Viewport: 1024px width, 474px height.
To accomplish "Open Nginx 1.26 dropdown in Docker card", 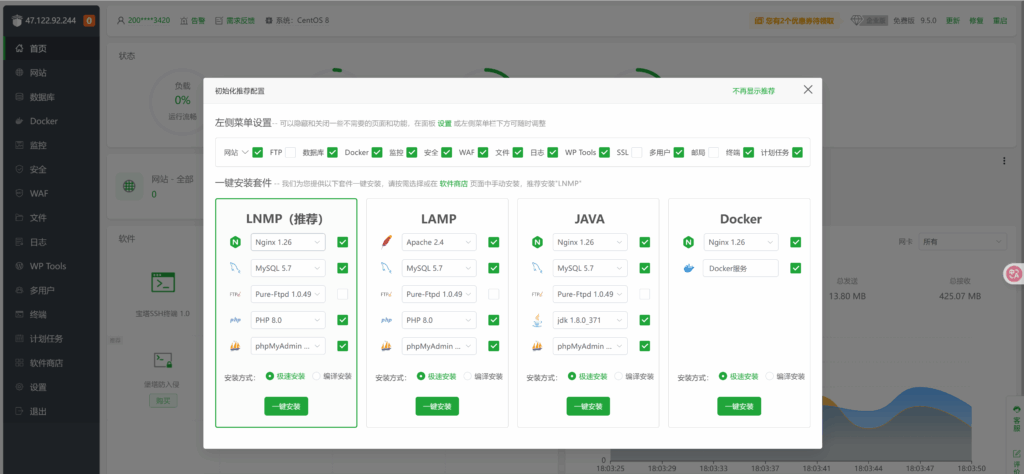I will point(741,242).
